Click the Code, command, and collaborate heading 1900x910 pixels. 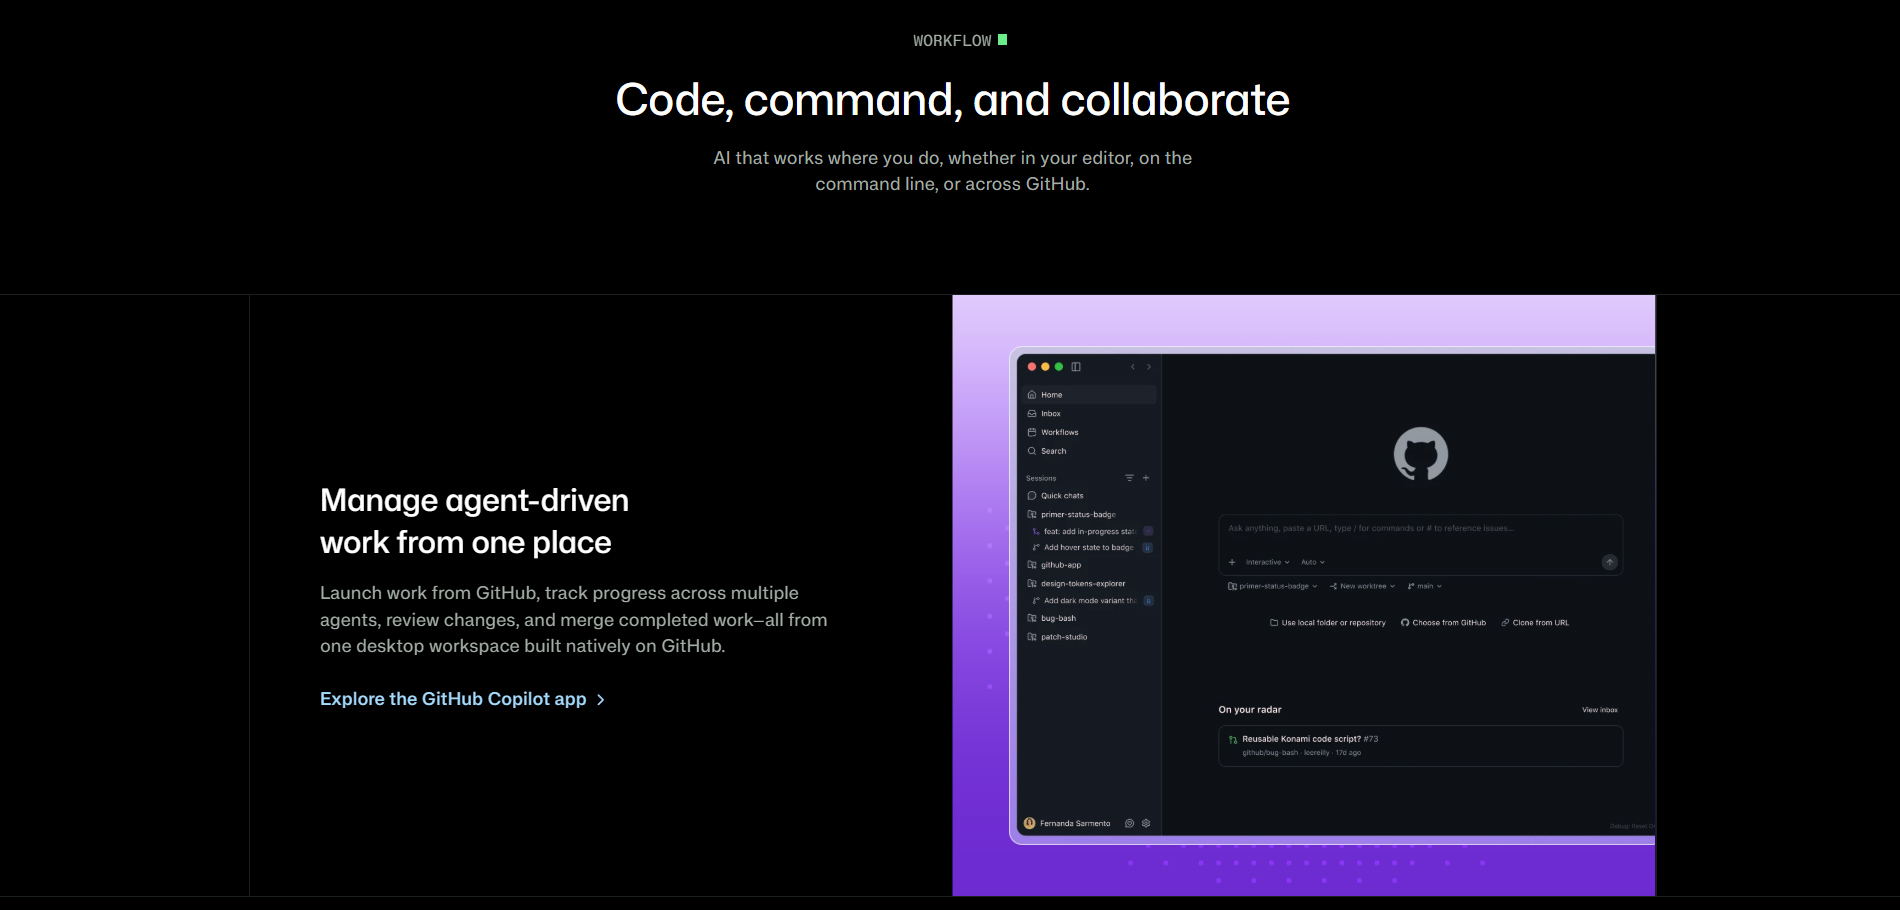click(953, 100)
